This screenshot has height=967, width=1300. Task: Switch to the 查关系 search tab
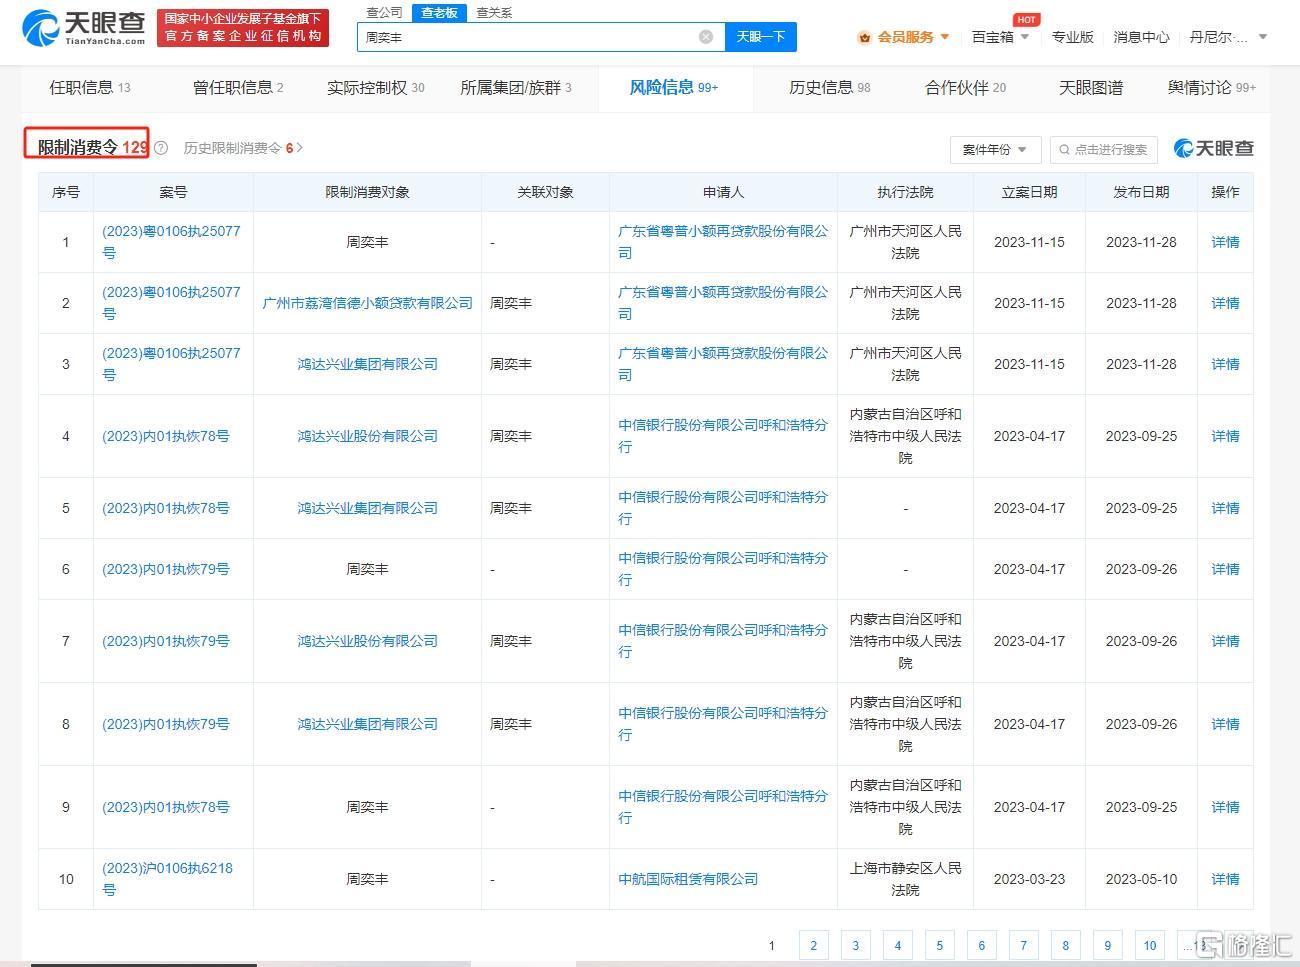click(x=494, y=12)
